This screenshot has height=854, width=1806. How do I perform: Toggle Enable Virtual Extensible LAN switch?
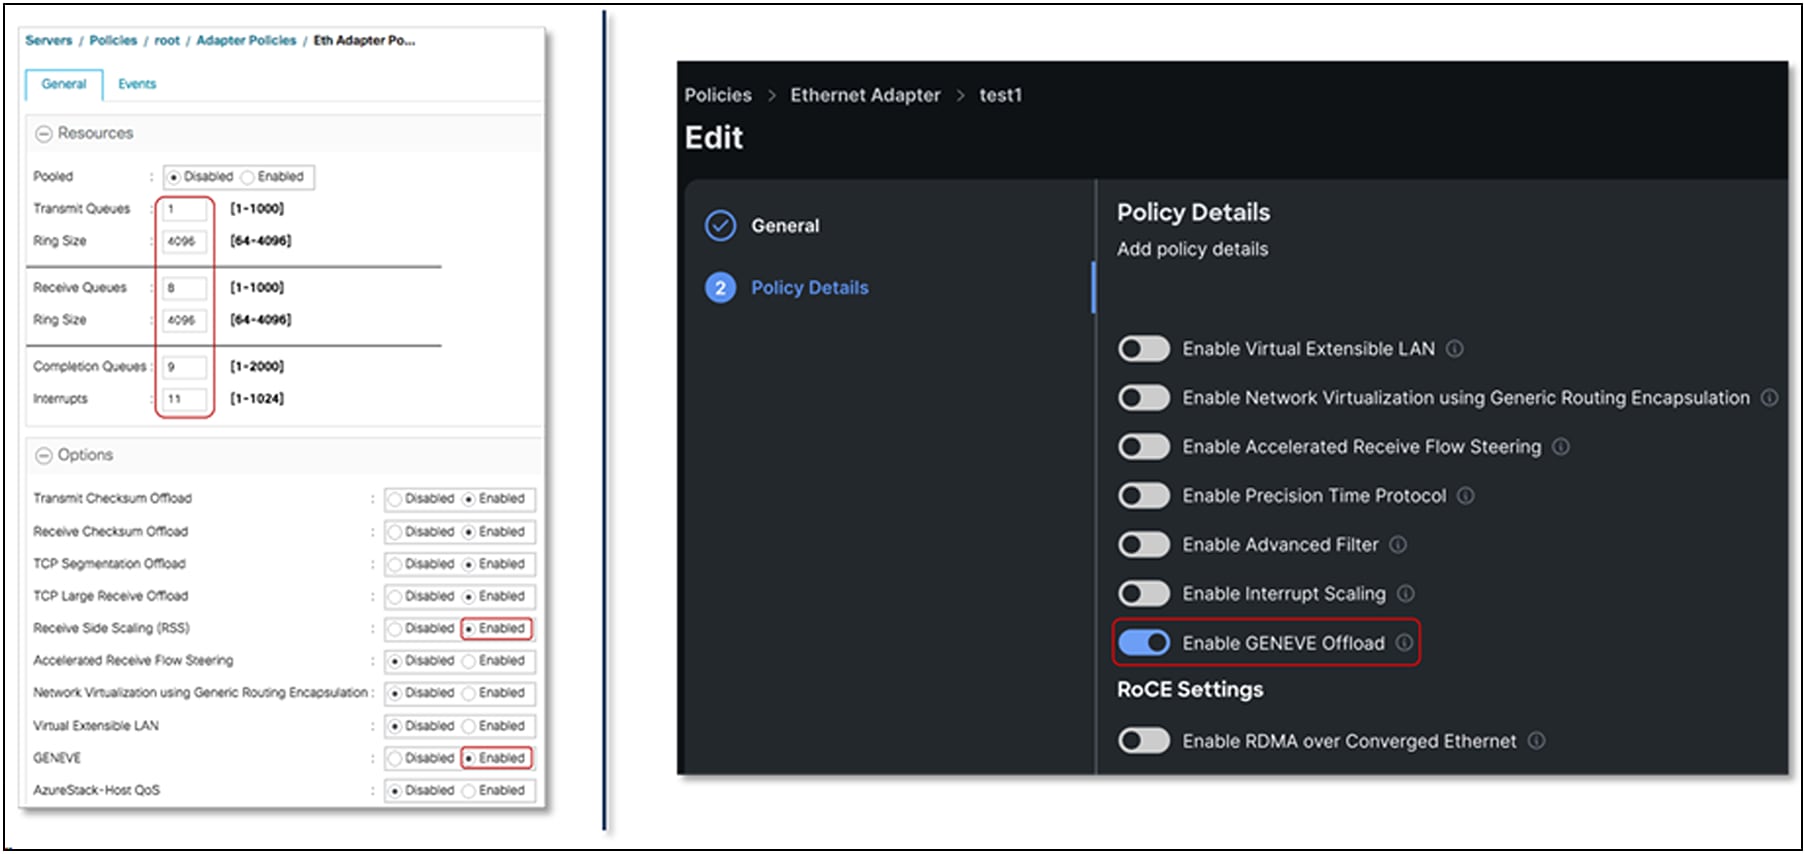[1144, 349]
